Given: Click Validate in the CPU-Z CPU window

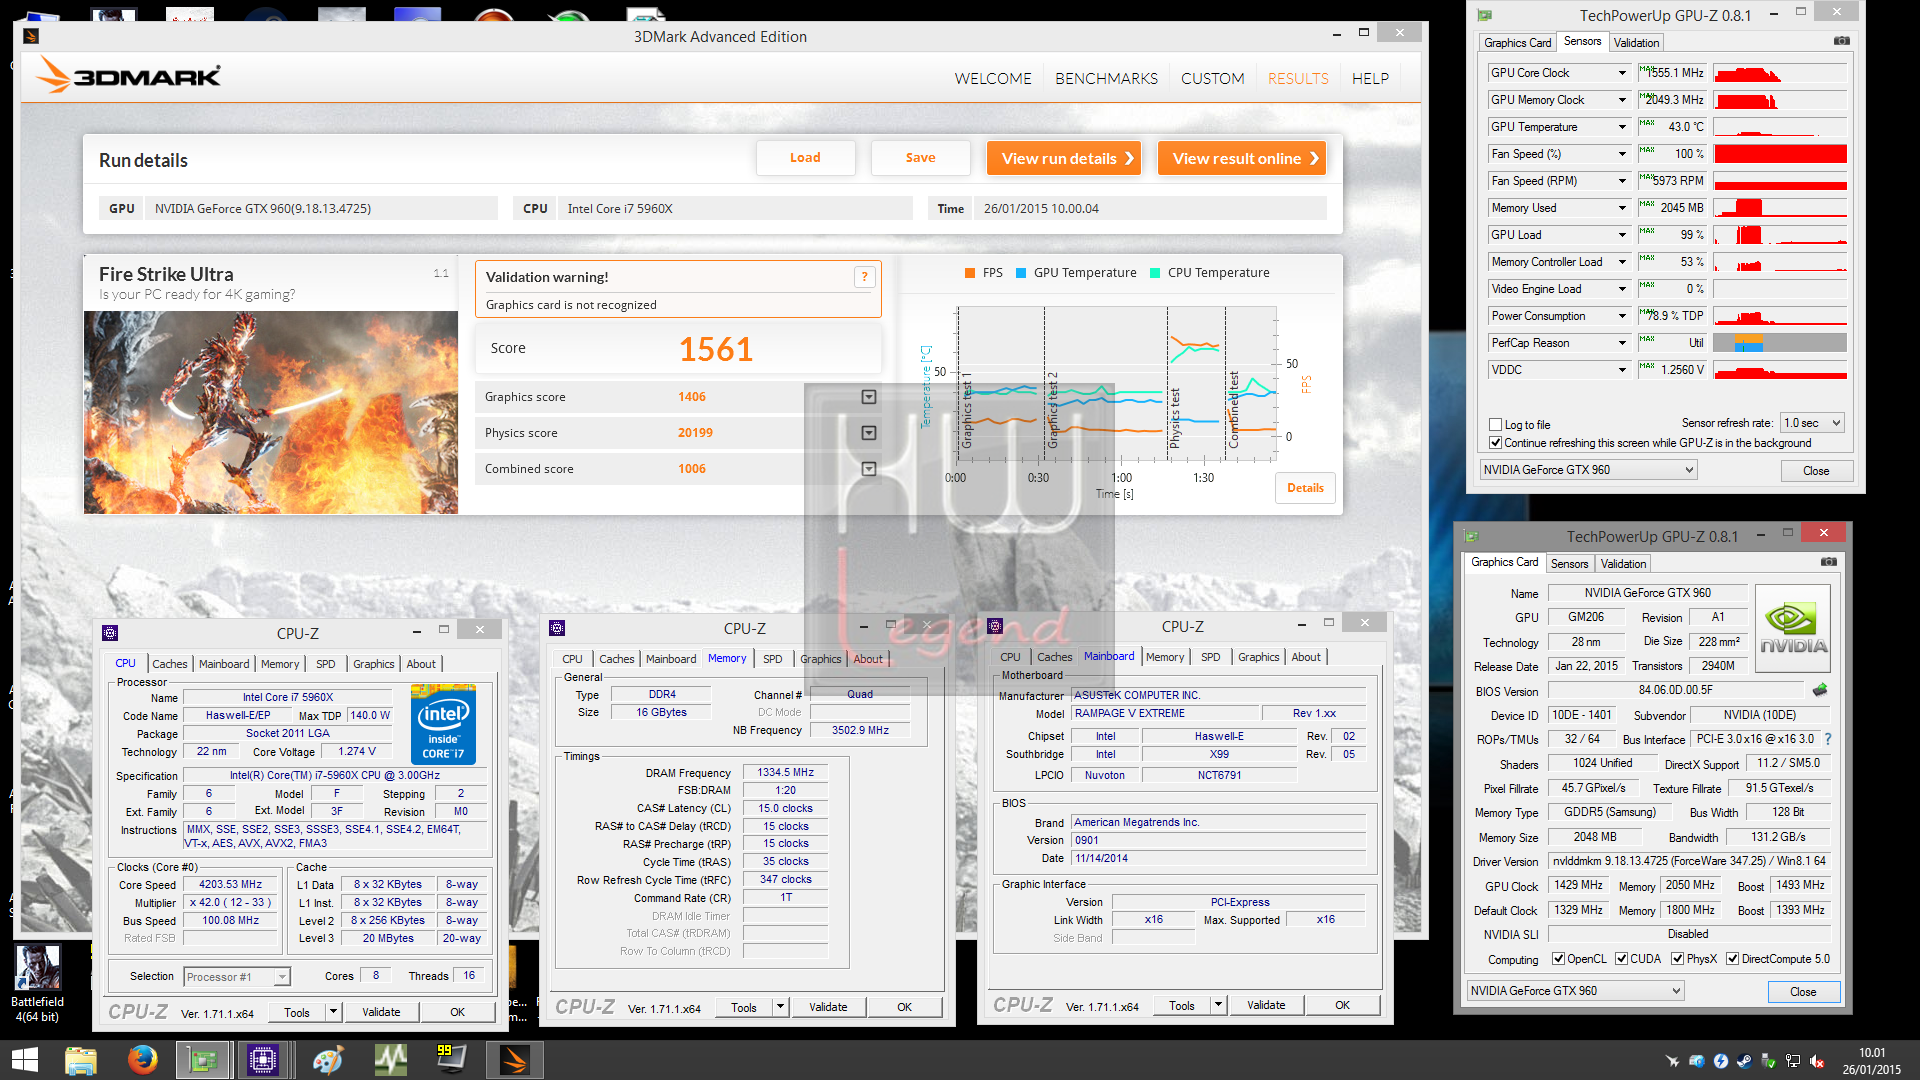Looking at the screenshot, I should 381,1012.
